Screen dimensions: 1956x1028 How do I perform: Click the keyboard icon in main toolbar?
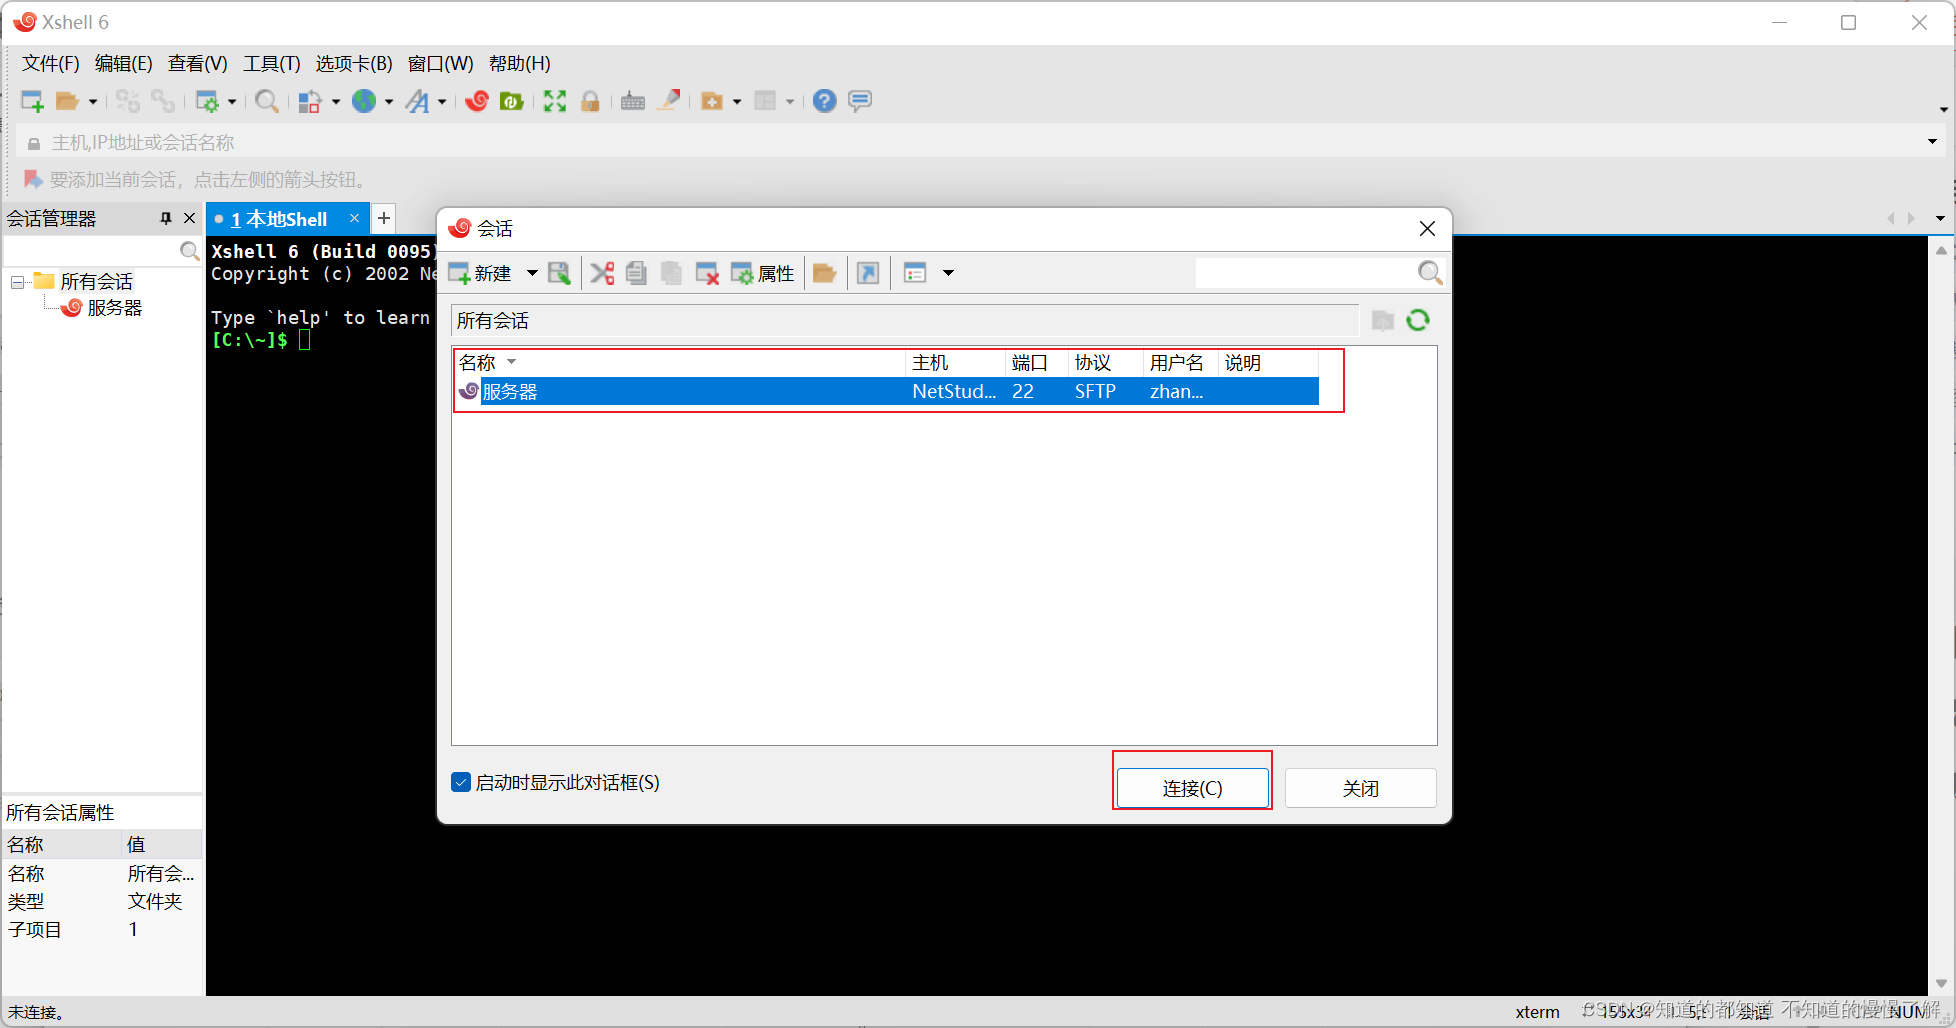(x=633, y=101)
